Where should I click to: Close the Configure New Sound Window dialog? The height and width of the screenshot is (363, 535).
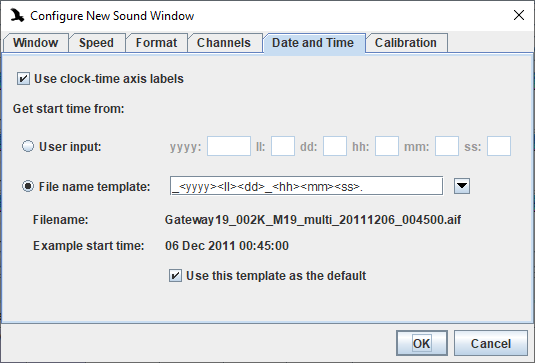(x=519, y=15)
